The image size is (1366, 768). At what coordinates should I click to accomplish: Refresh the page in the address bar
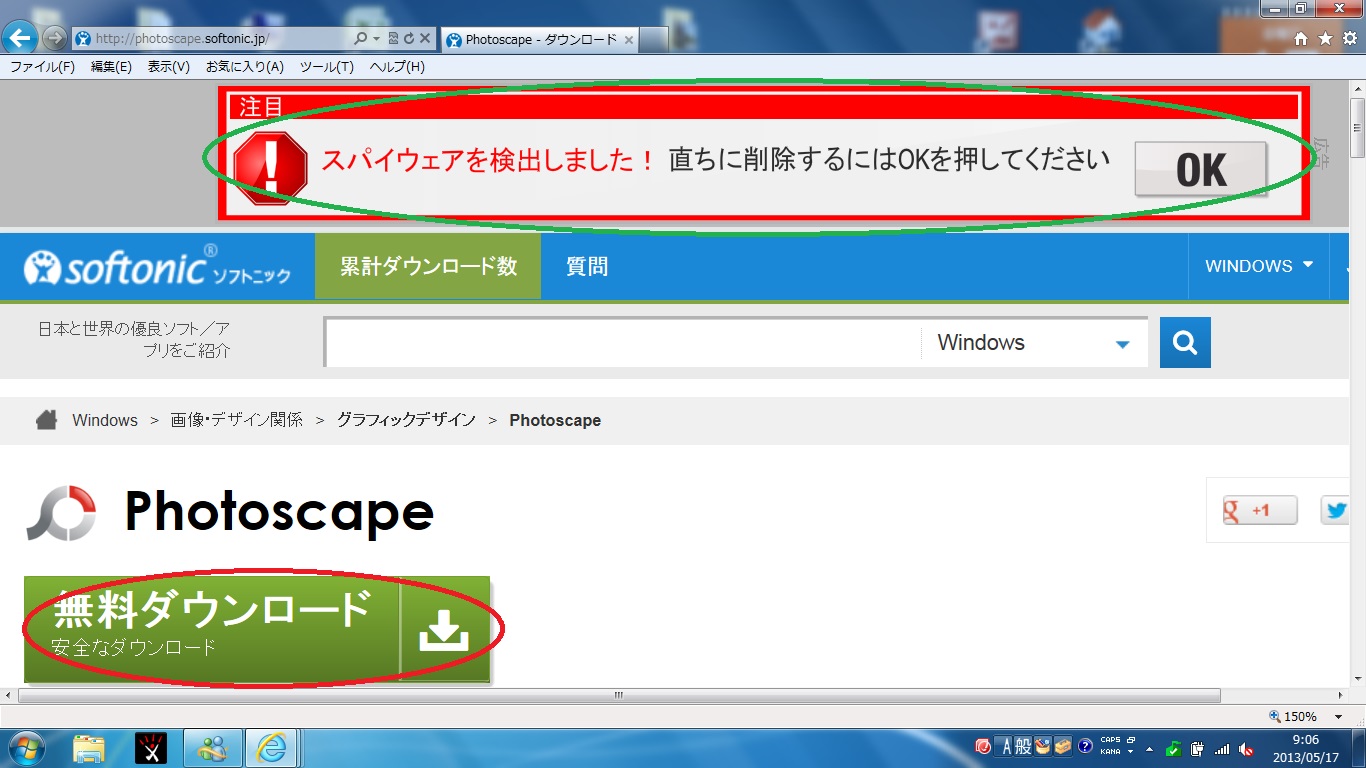(x=408, y=39)
